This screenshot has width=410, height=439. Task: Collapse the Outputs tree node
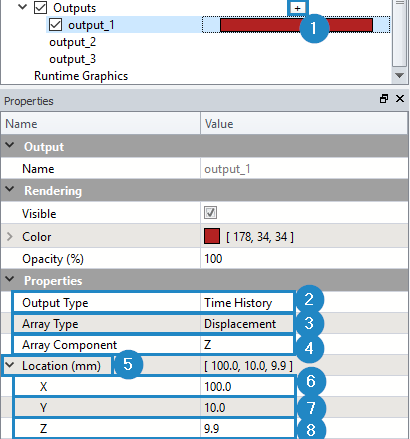[x=22, y=7]
